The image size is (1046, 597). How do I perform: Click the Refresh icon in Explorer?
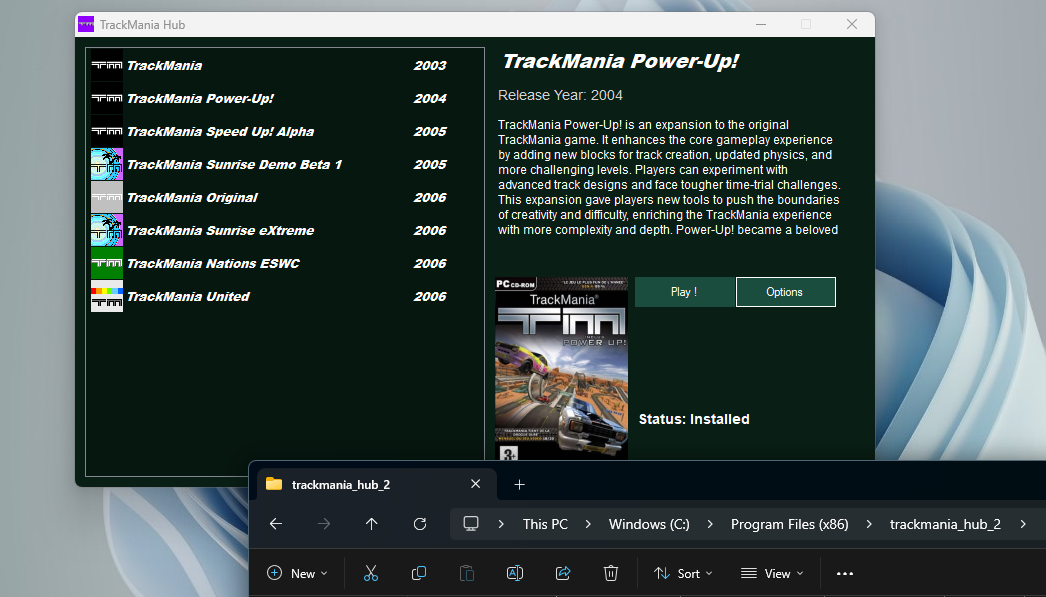tap(420, 523)
